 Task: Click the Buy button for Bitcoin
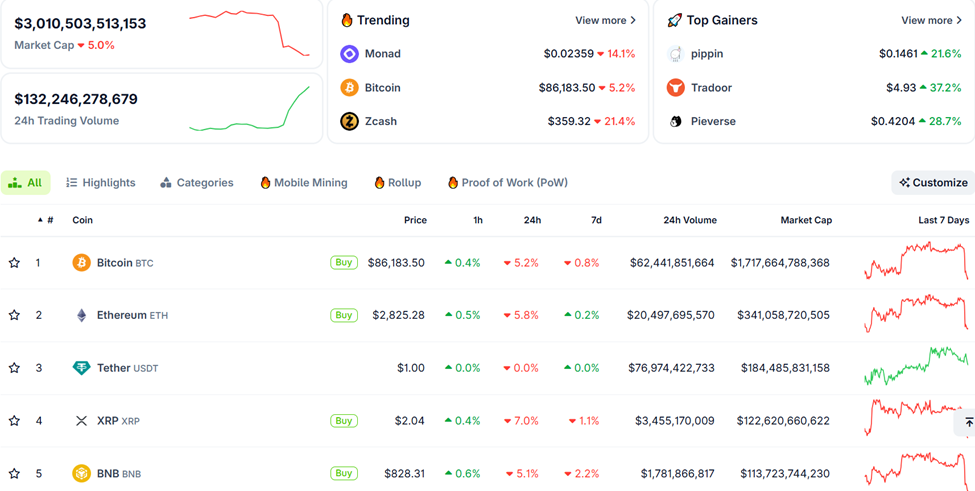click(x=343, y=263)
